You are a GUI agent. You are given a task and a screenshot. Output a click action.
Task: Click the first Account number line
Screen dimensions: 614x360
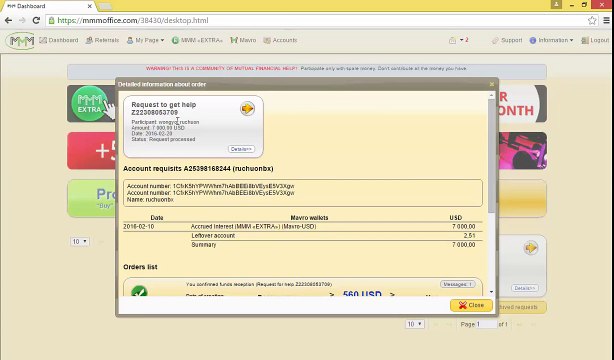[x=211, y=186]
